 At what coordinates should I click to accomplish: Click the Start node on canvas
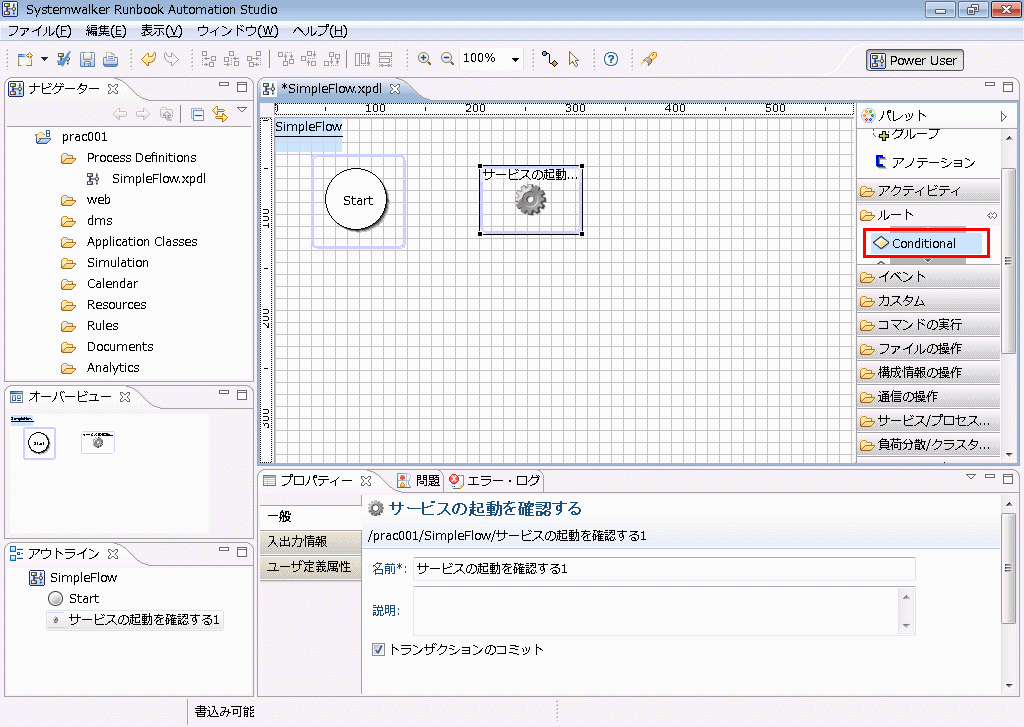click(357, 200)
